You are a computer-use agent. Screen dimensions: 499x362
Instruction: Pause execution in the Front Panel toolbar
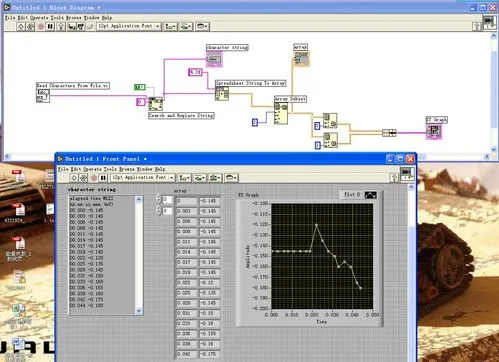pos(103,178)
